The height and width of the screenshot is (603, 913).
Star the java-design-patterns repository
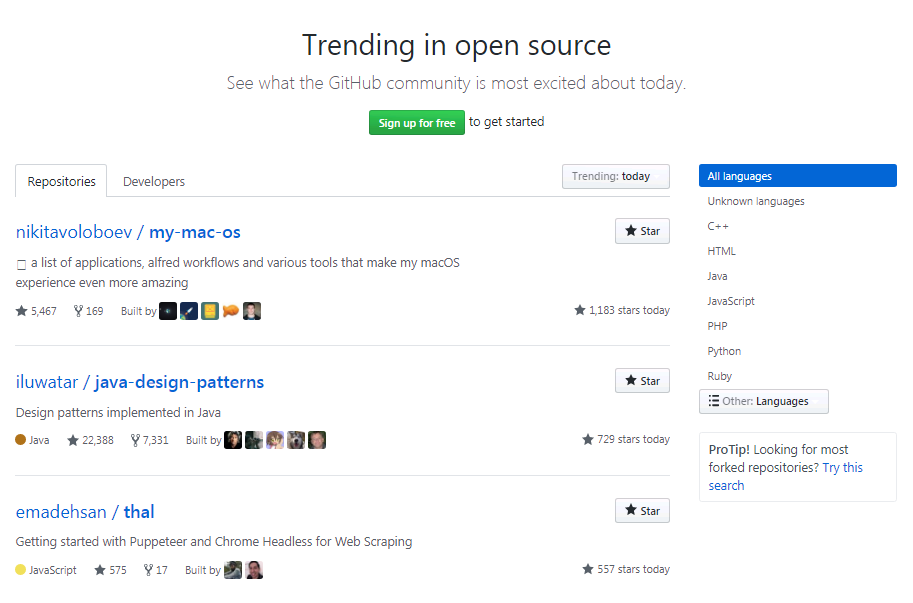pos(641,380)
